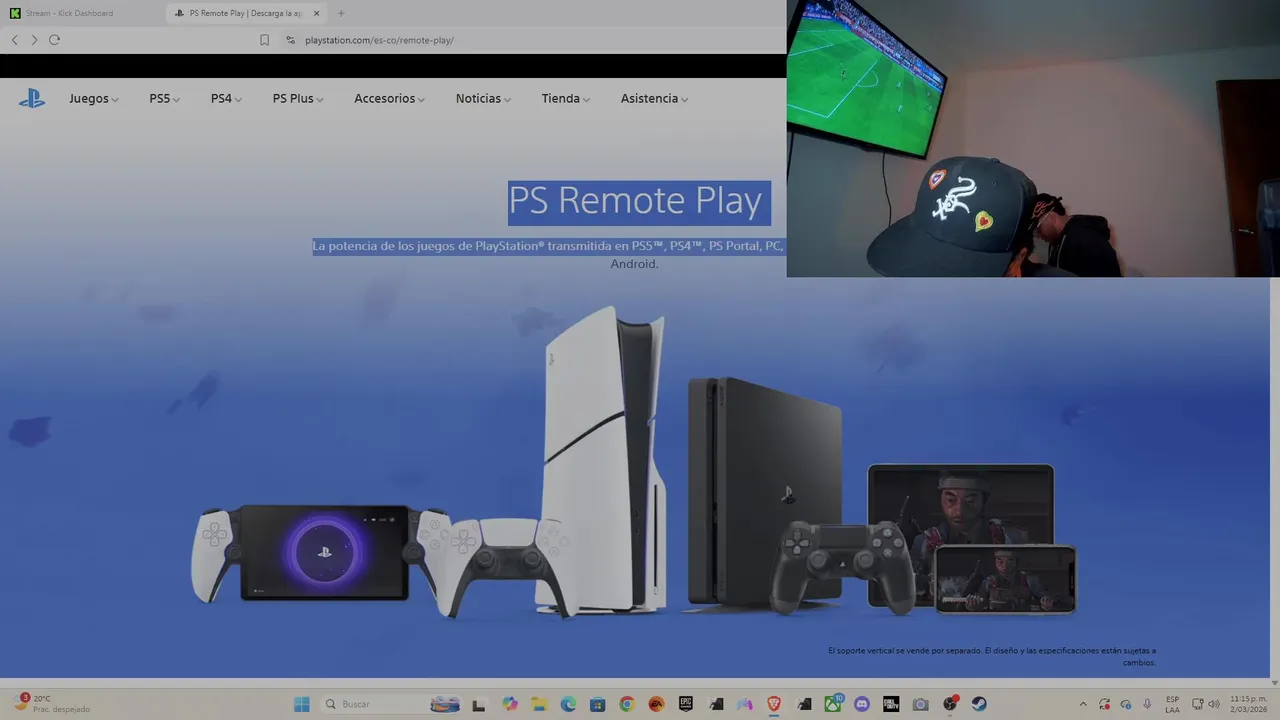
Task: Click the bookmark icon beside the address bar
Action: point(264,40)
